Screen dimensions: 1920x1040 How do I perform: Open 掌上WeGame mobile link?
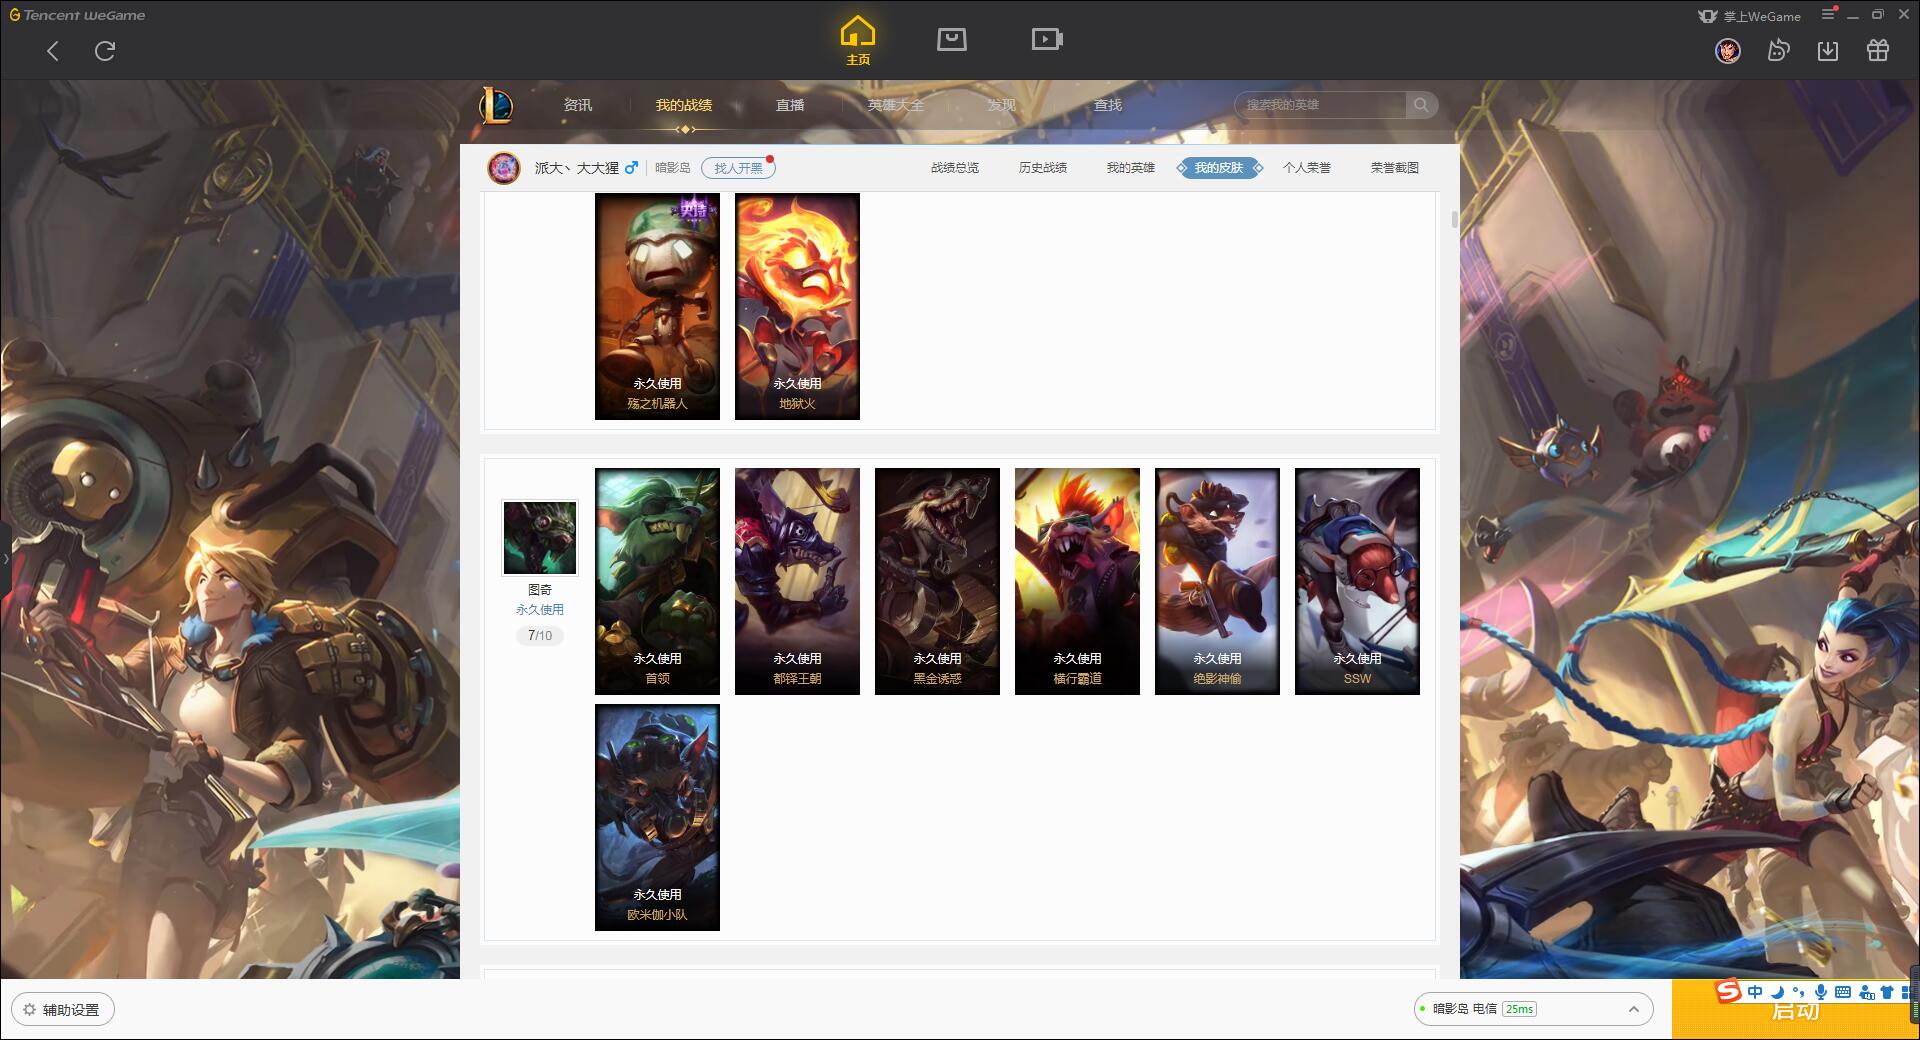click(1750, 16)
